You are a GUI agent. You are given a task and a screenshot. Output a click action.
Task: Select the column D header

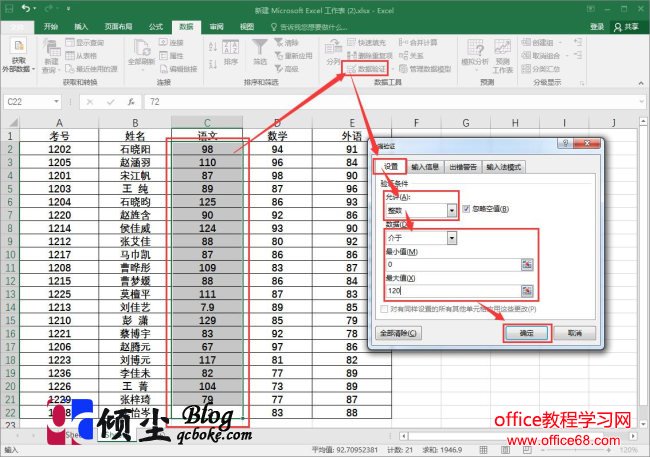coord(277,123)
